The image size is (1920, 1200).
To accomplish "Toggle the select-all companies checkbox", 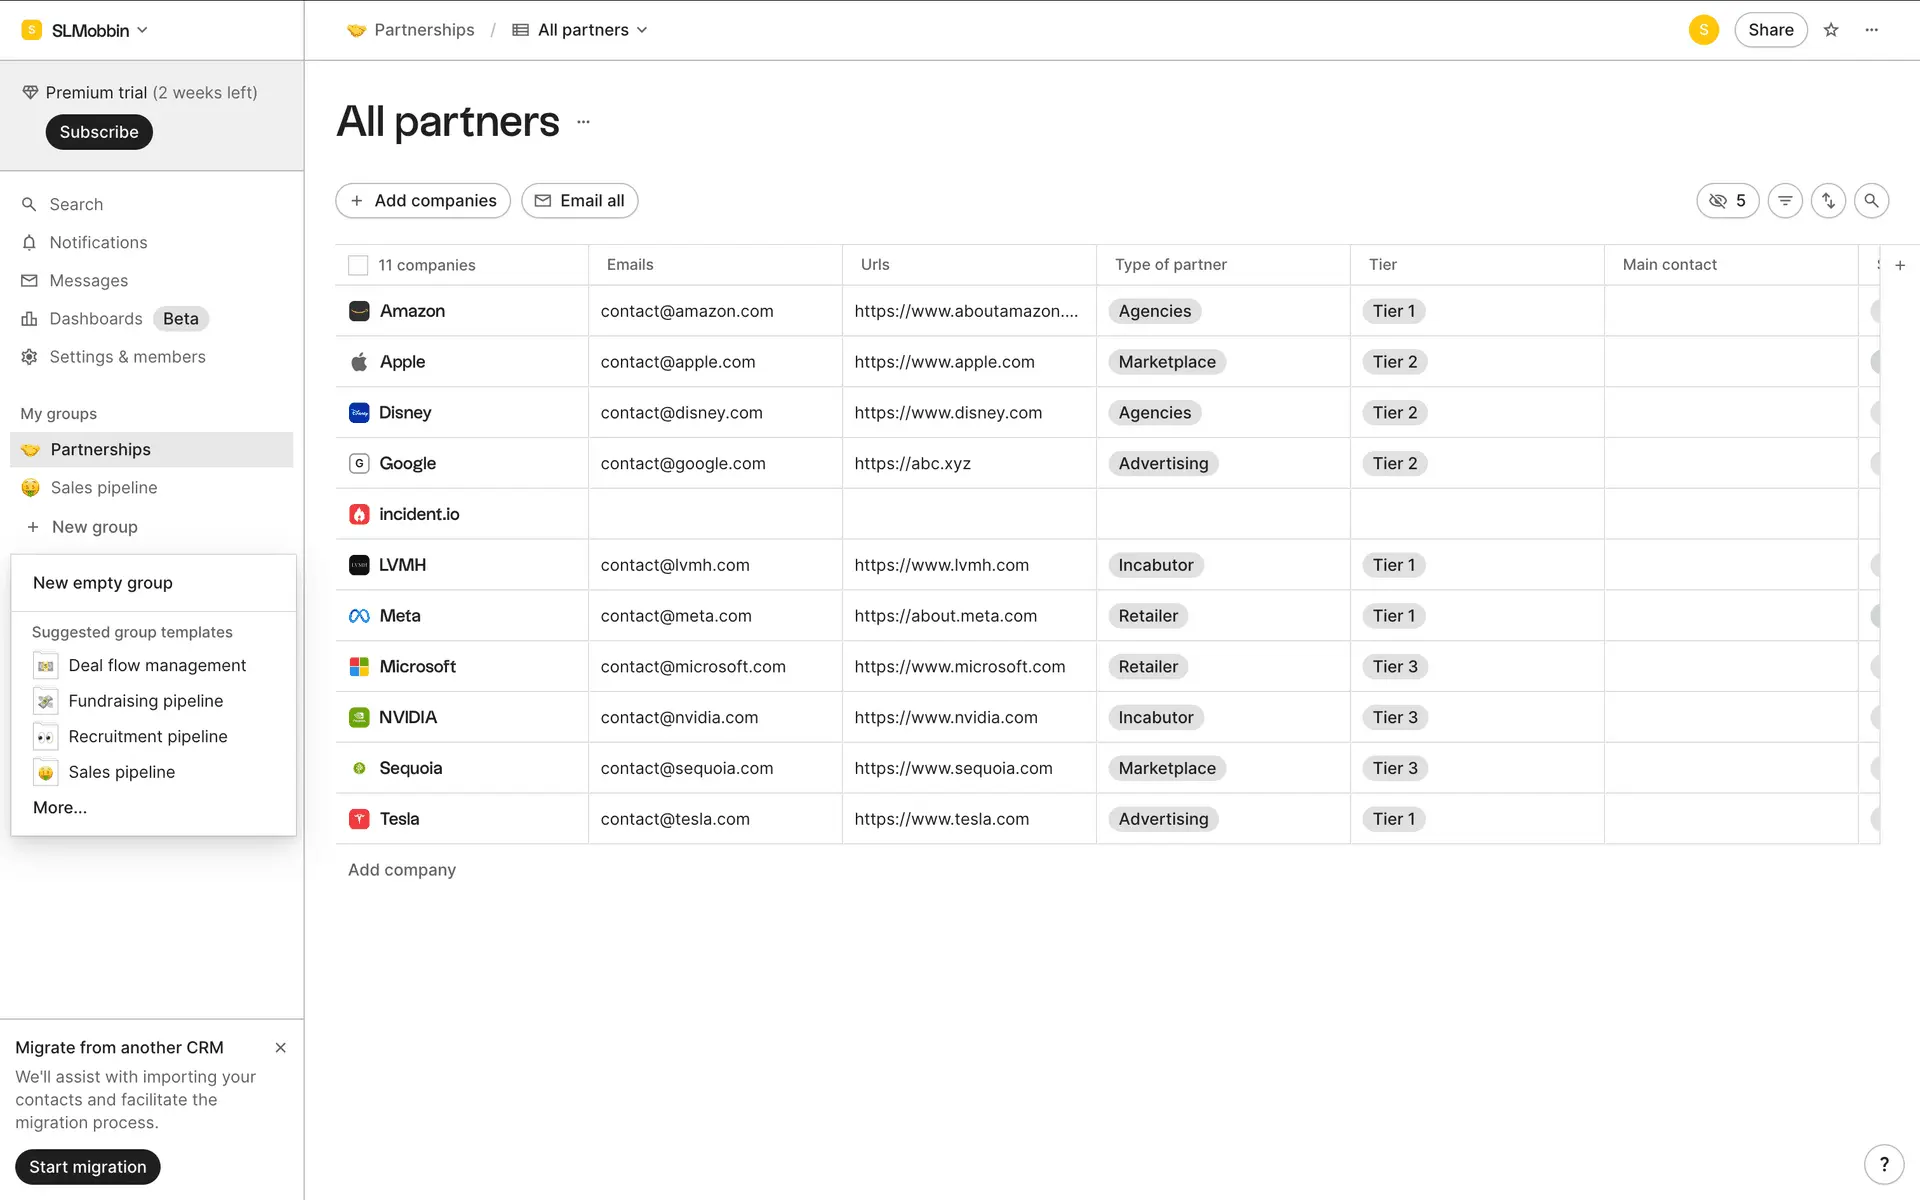I will click(x=358, y=265).
